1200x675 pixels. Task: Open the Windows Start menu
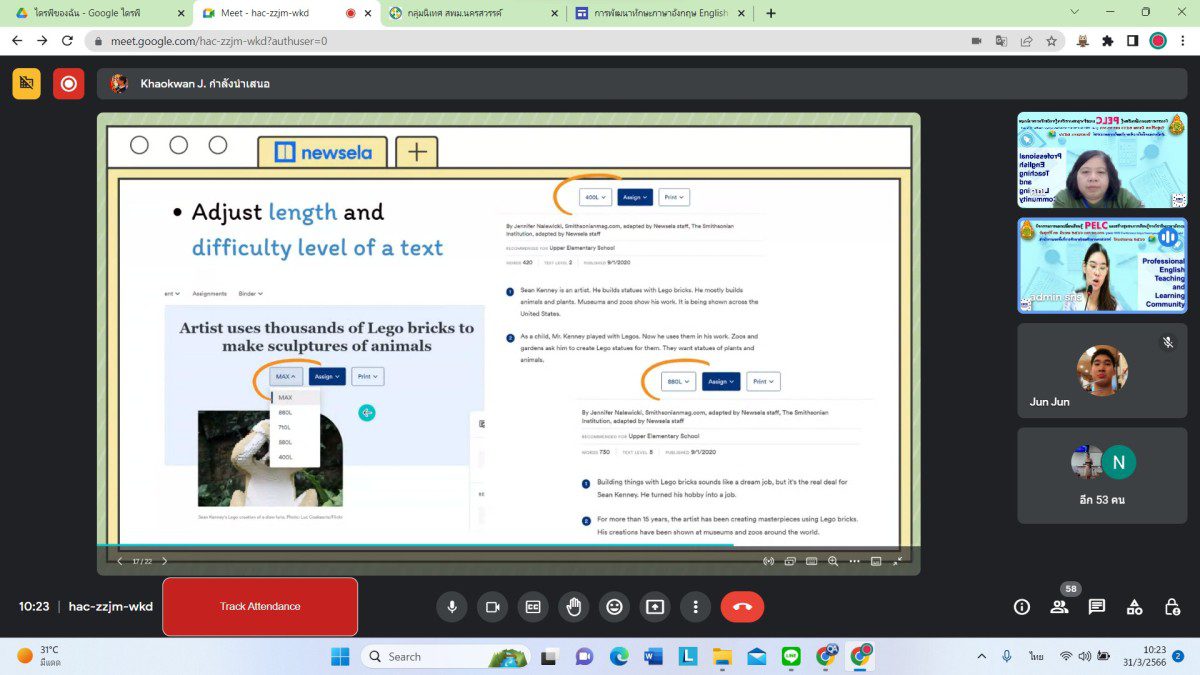click(340, 656)
